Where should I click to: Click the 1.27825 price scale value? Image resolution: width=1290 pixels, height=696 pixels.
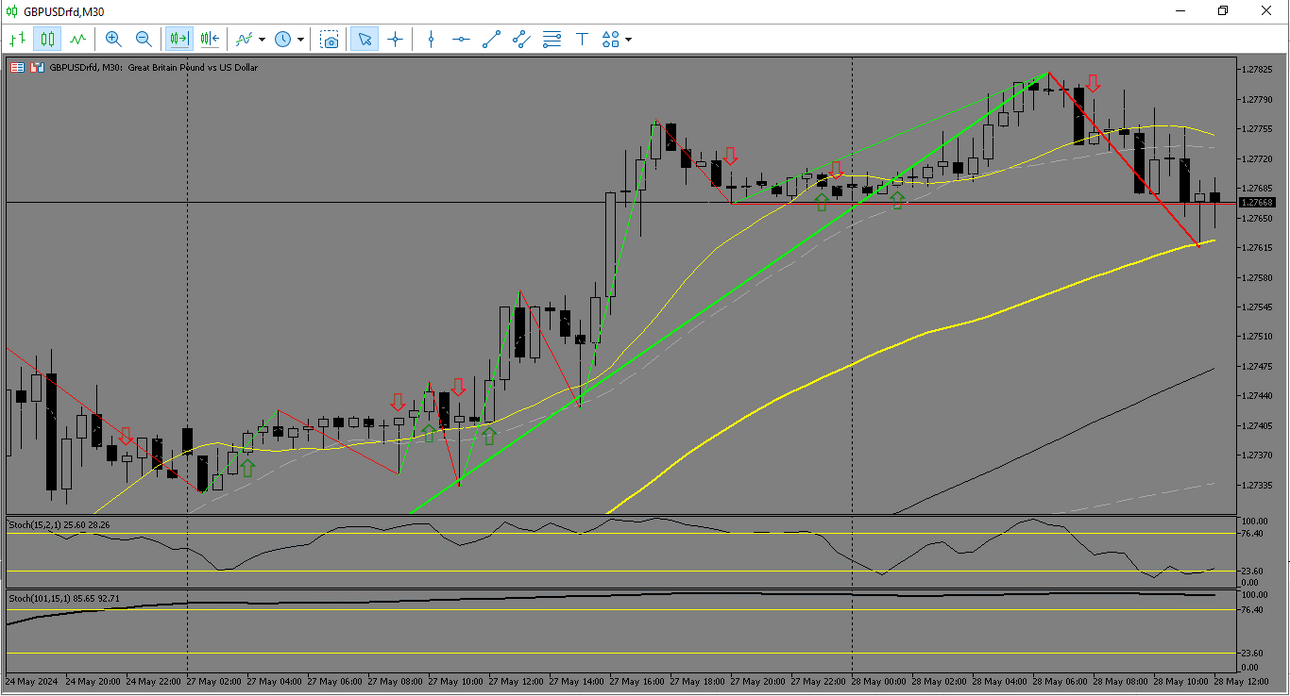tap(1256, 70)
